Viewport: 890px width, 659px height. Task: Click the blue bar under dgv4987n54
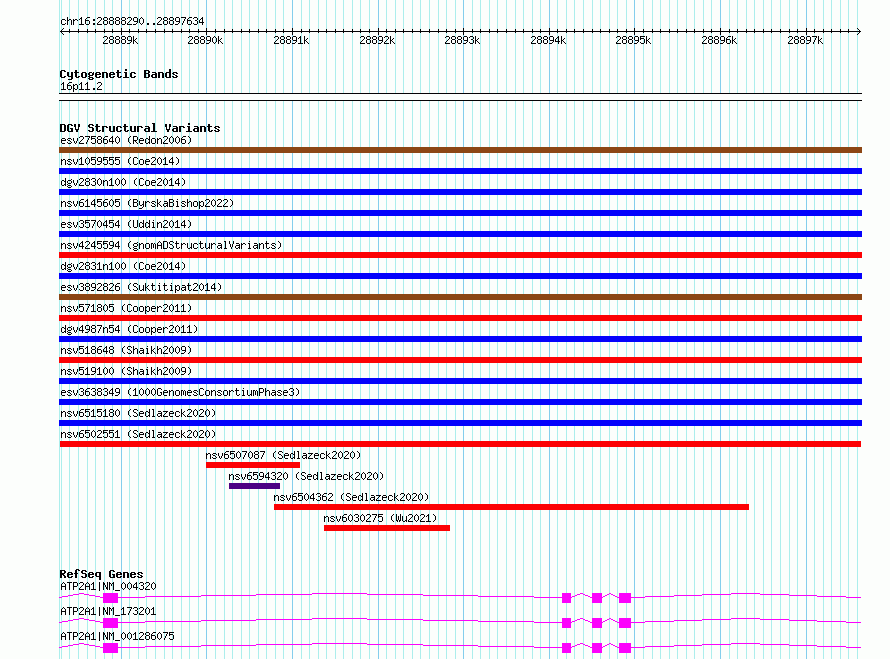[460, 339]
